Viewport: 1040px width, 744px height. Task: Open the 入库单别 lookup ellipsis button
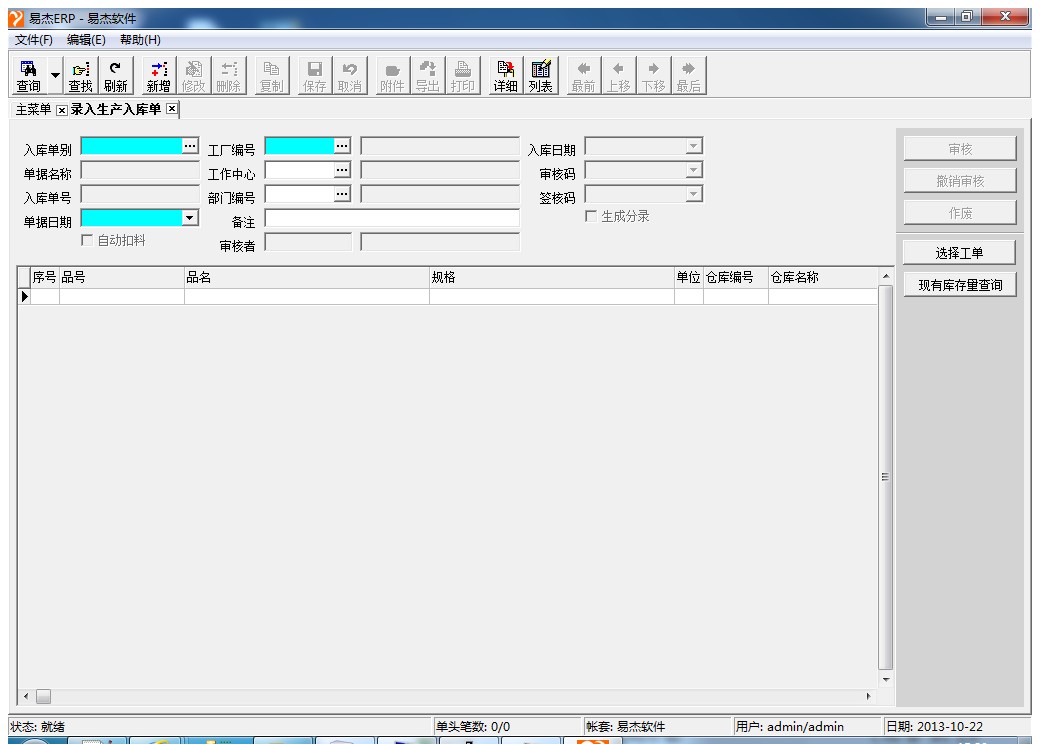click(x=190, y=146)
